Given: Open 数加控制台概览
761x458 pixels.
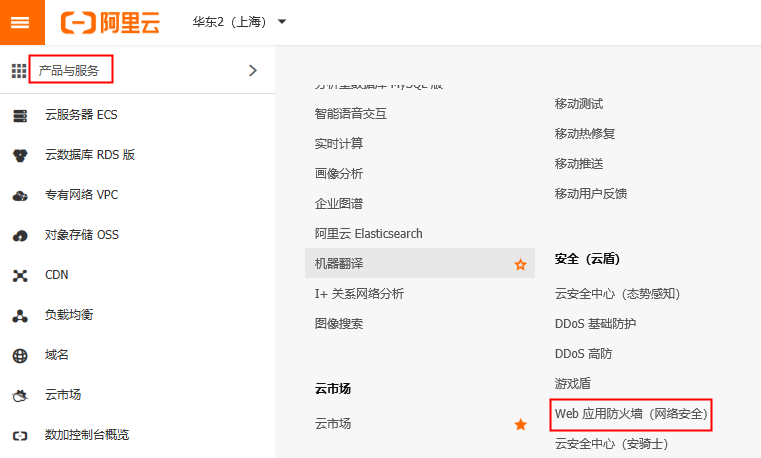Looking at the screenshot, I should point(87,435).
